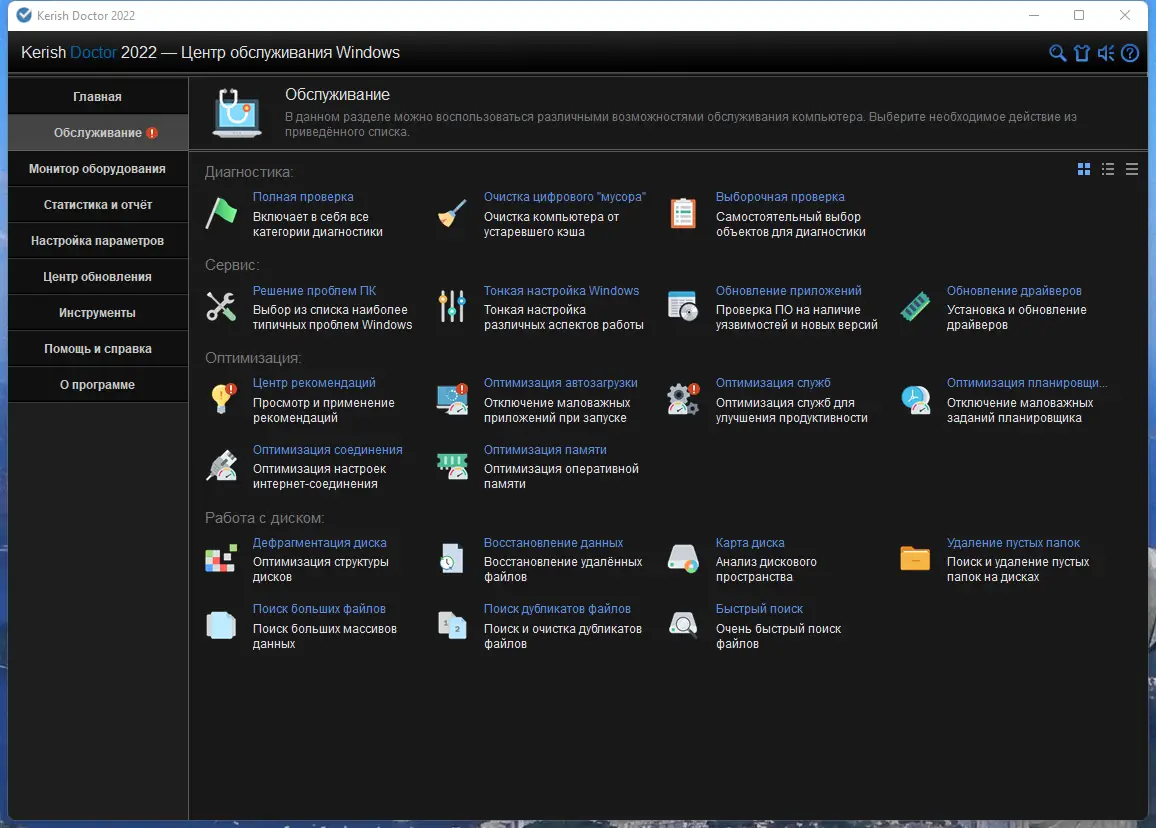The width and height of the screenshot is (1156, 828).
Task: Open Оптимизация автозагрузки link
Action: coord(560,383)
